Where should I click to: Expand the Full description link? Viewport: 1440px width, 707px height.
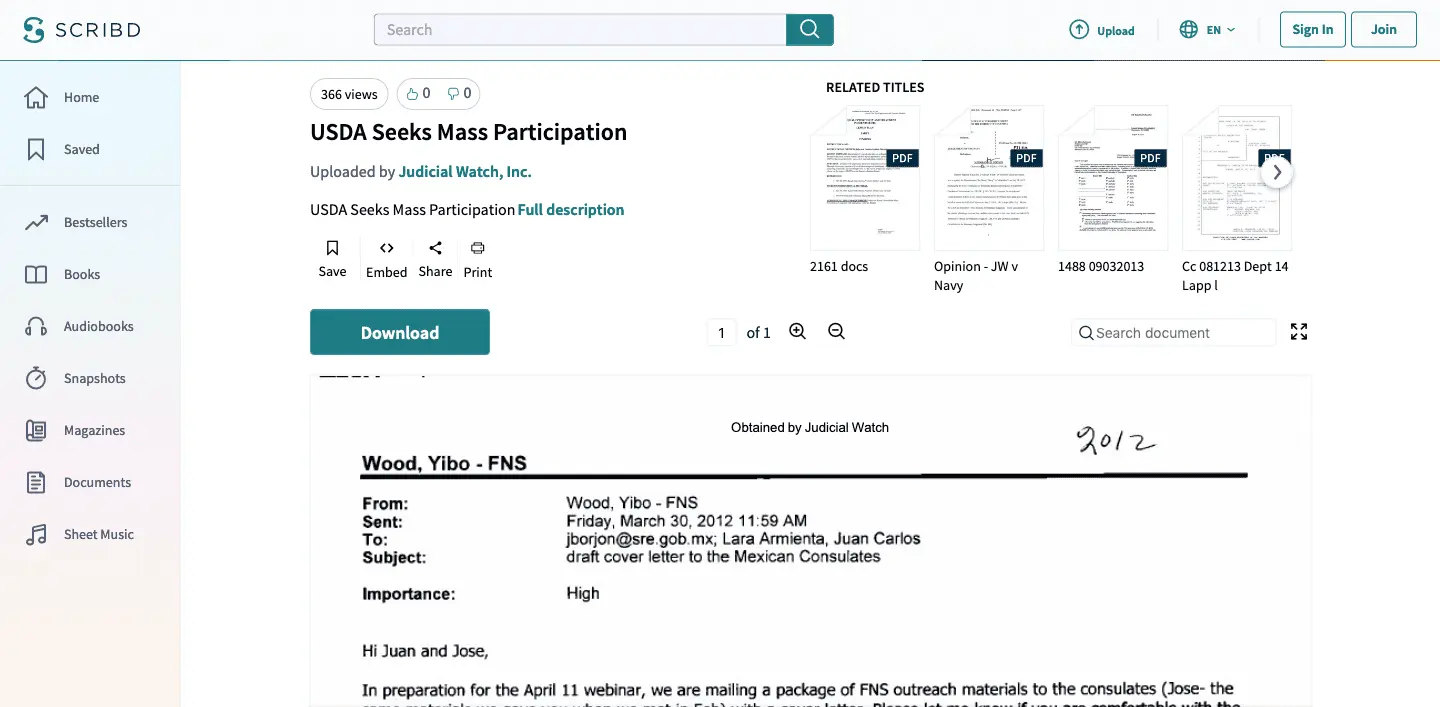coord(570,210)
